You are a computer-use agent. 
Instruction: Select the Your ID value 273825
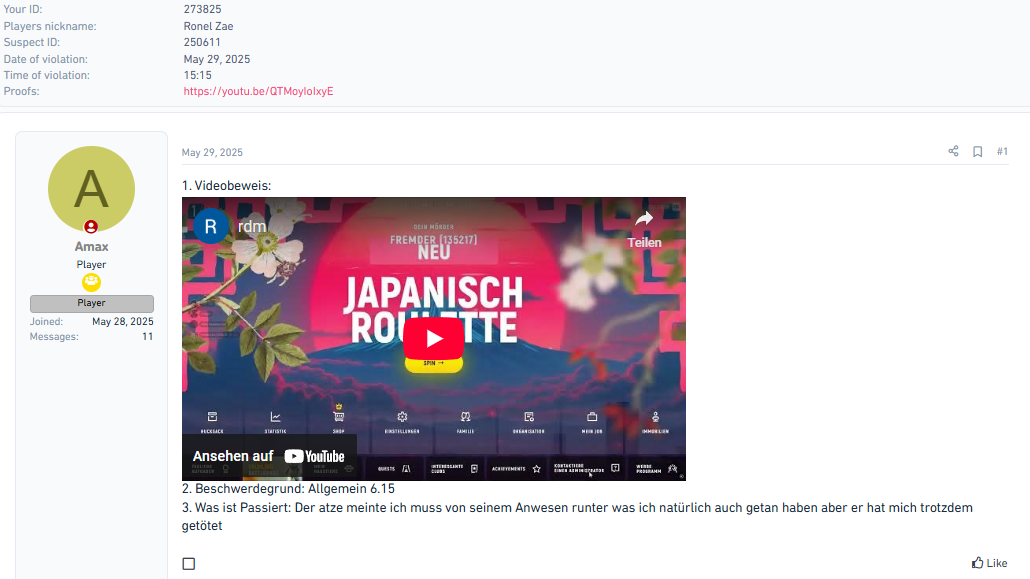tap(202, 9)
